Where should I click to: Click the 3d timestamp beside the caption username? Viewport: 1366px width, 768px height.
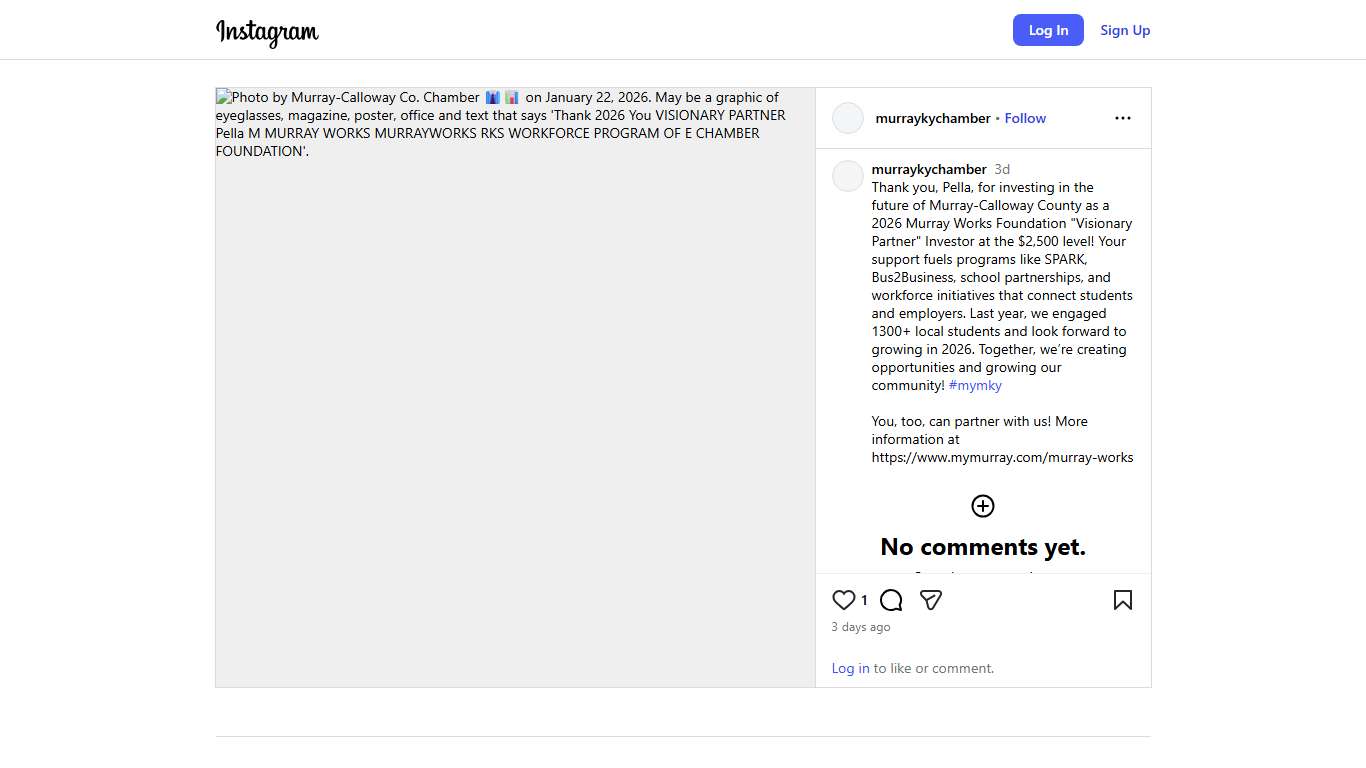[x=1002, y=169]
